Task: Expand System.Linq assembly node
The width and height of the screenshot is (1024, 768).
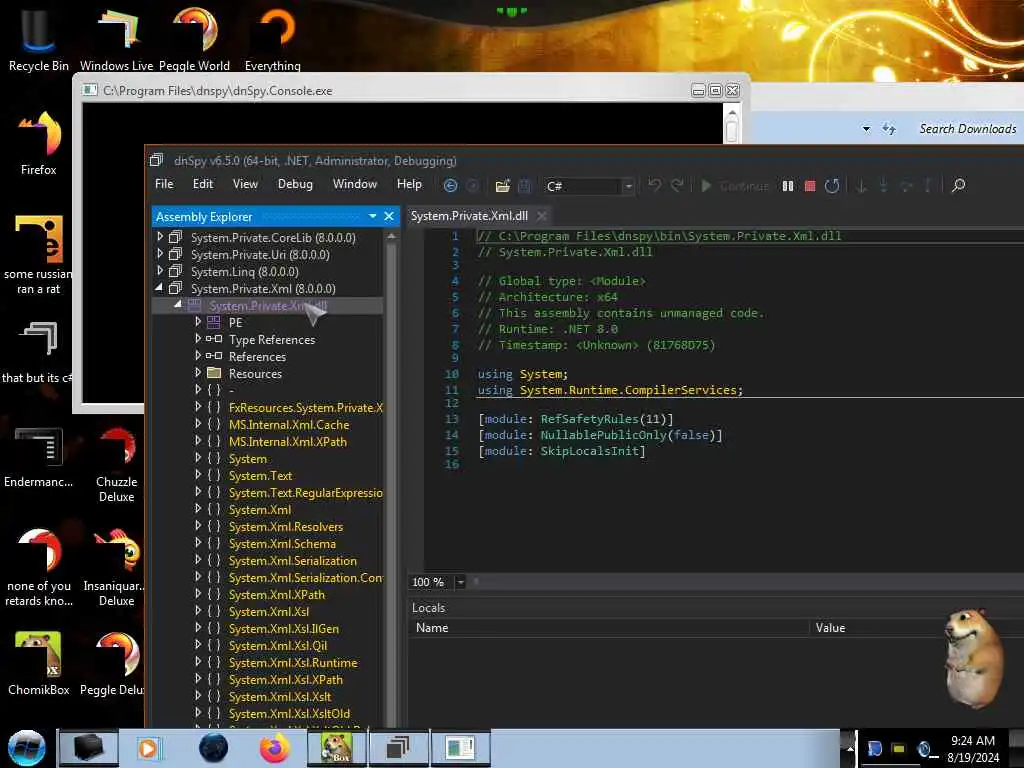Action: 160,270
